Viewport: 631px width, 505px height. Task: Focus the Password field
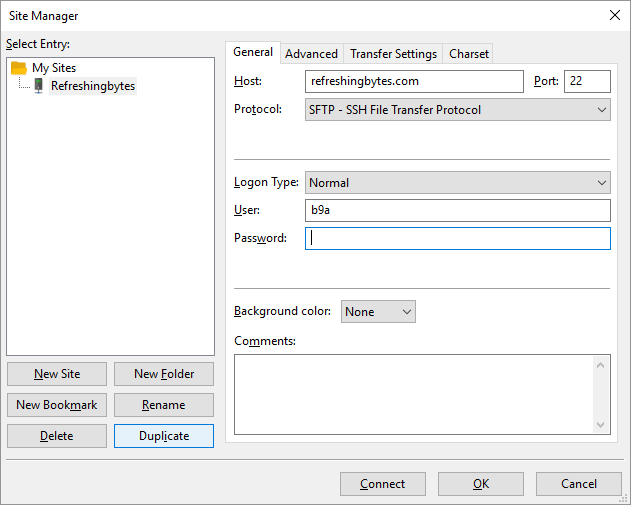tap(458, 238)
